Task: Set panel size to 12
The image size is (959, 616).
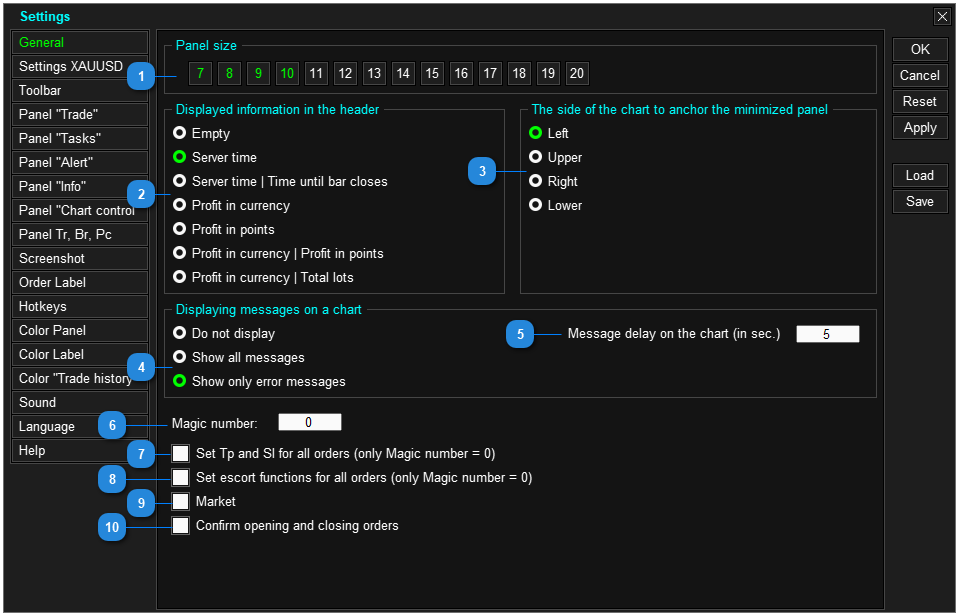Action: [x=345, y=73]
